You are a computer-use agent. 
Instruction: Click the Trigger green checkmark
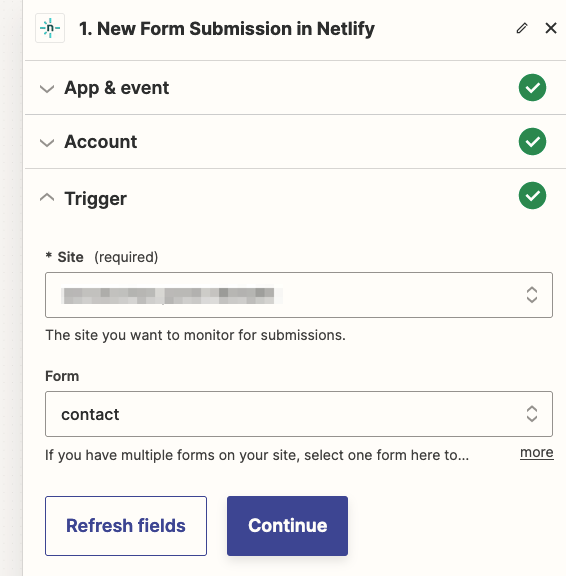pos(532,195)
